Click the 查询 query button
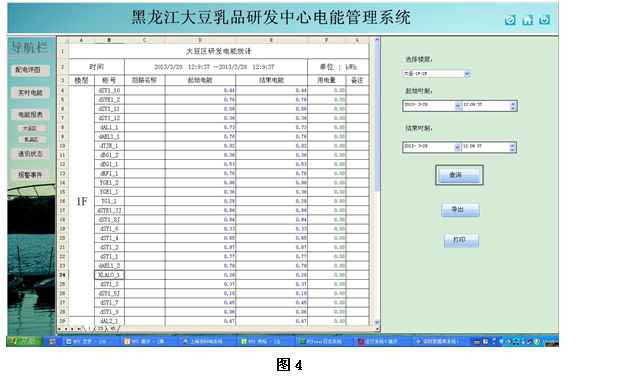 click(x=459, y=175)
